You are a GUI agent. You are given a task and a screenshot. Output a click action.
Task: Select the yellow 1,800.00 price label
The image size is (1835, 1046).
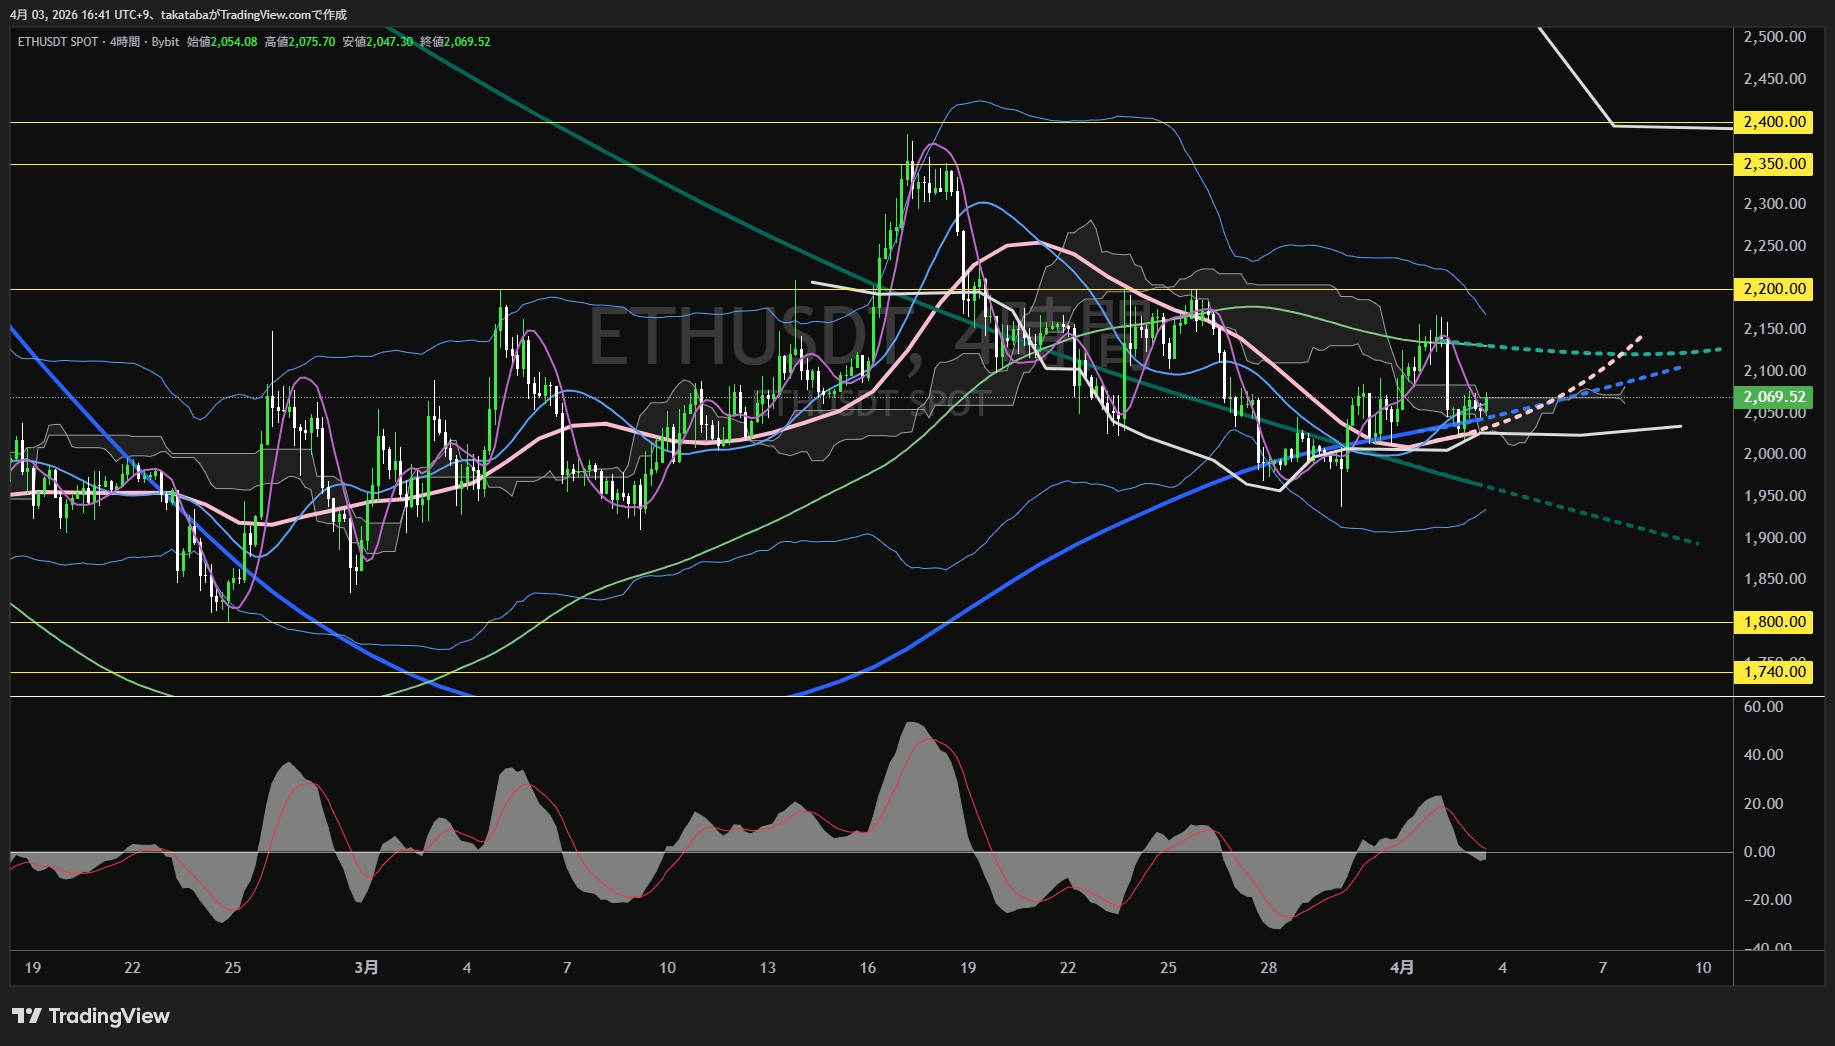(x=1774, y=622)
